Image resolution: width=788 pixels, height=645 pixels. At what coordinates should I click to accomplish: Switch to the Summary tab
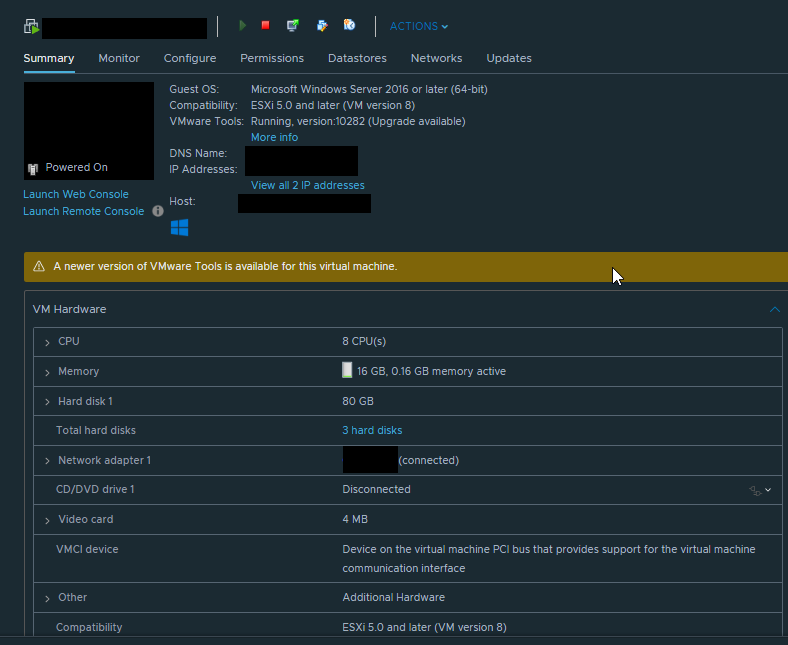pos(49,58)
